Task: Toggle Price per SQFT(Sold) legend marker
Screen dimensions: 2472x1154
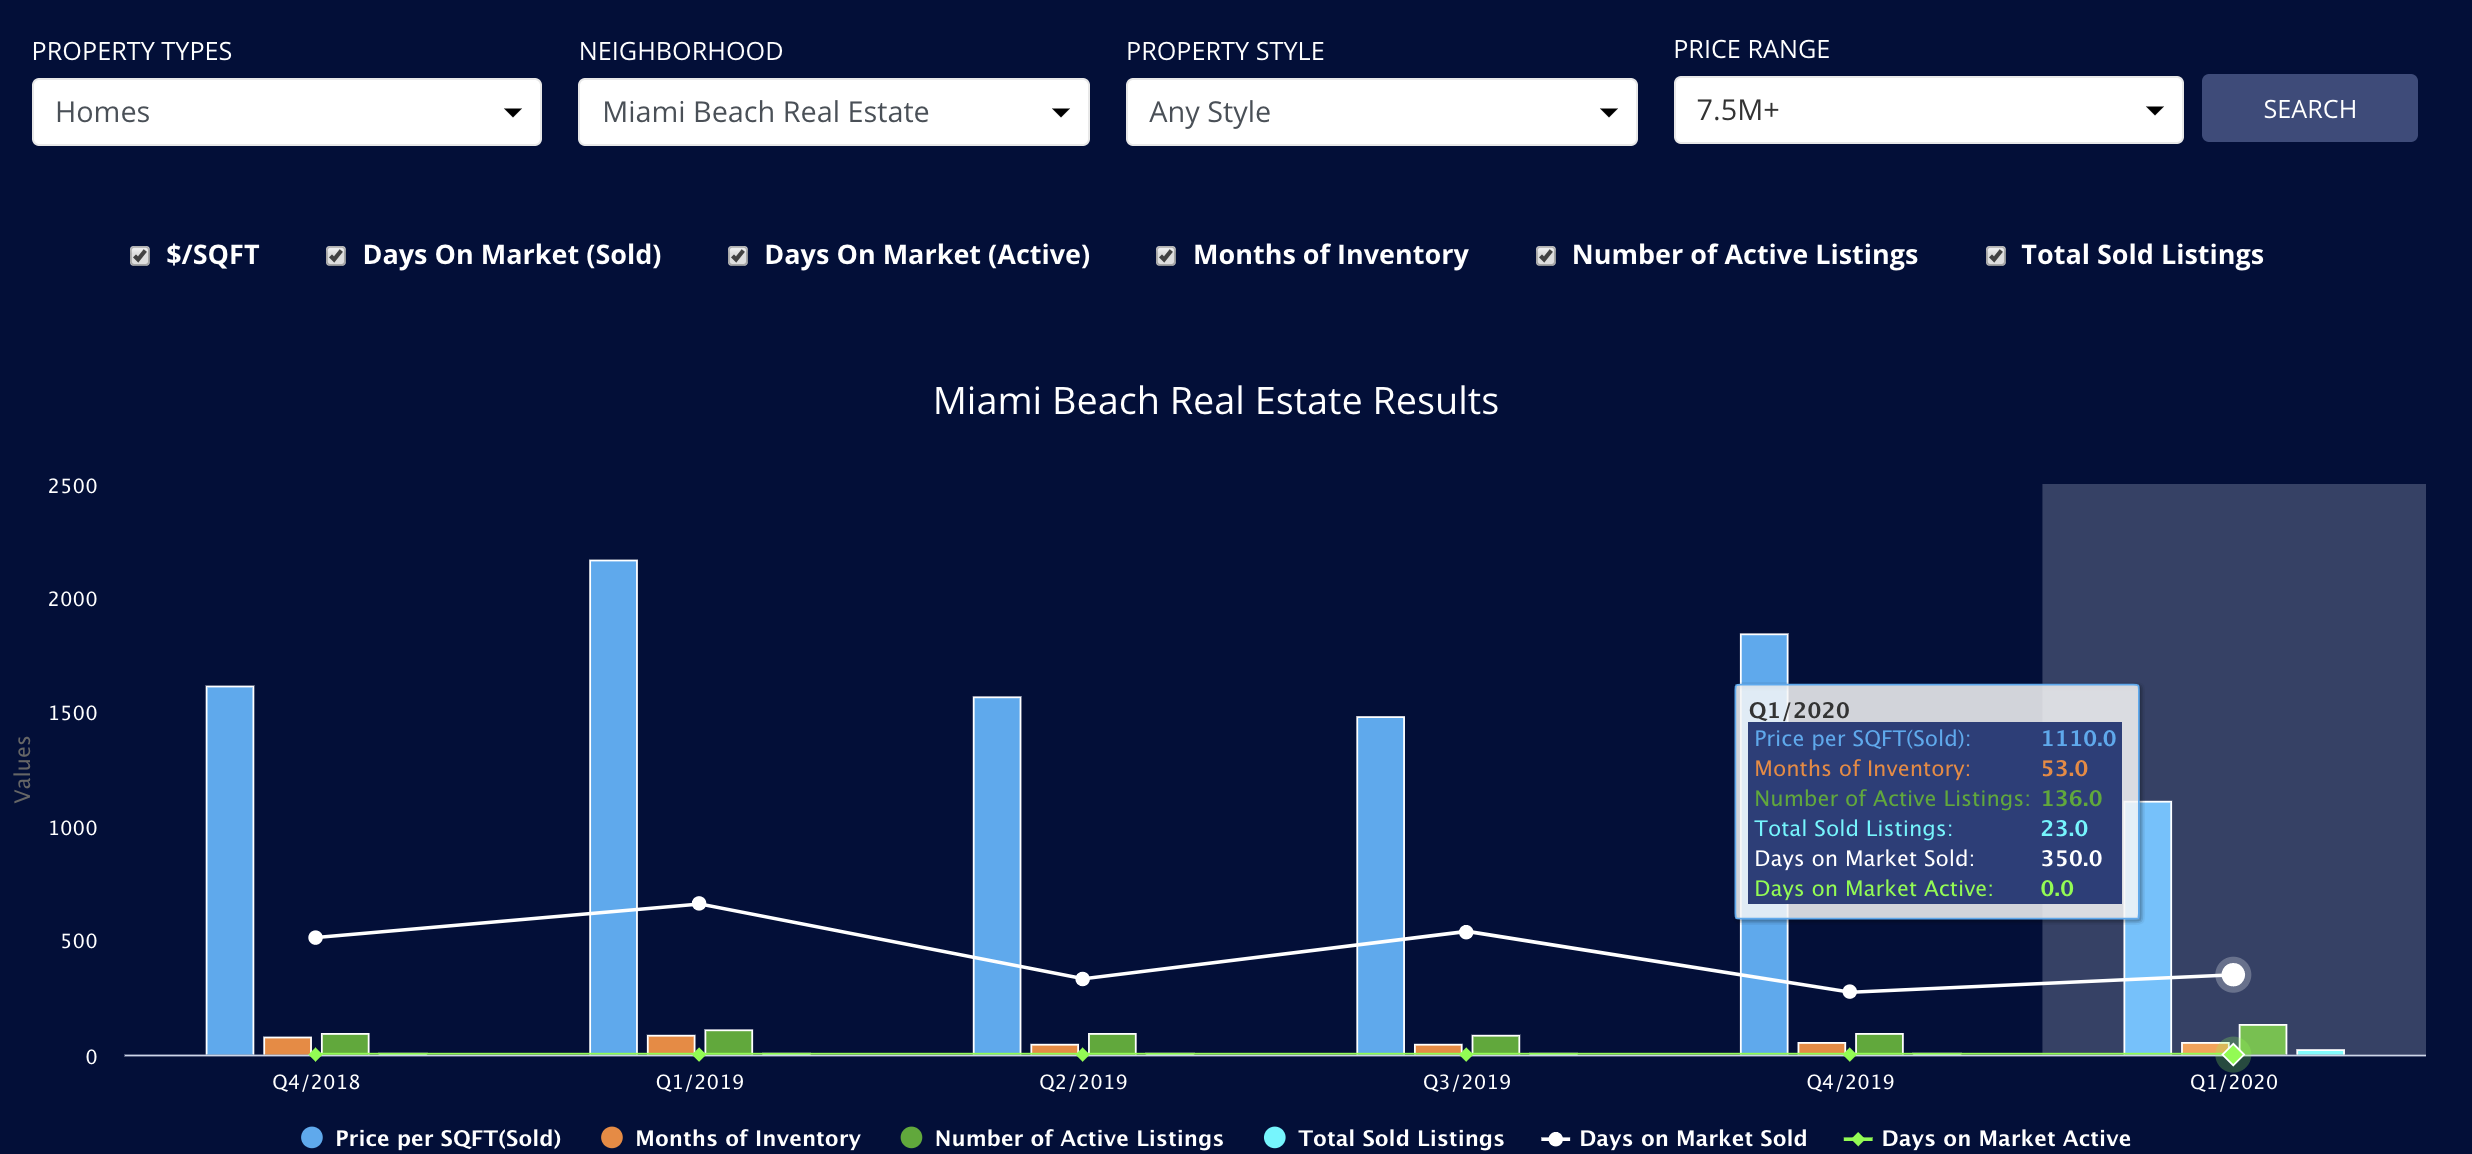Action: click(x=312, y=1137)
